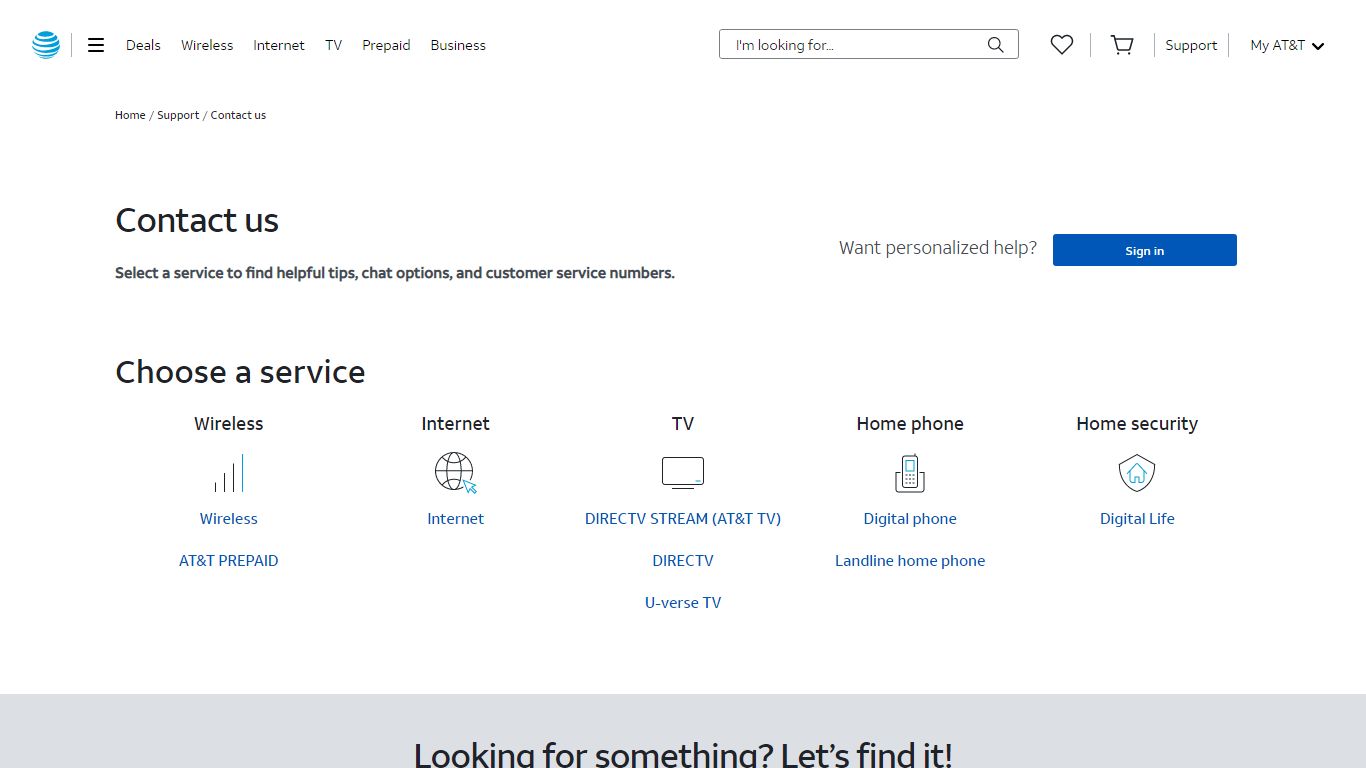The image size is (1366, 768).
Task: Click the Wireless signal bars icon
Action: pos(229,473)
